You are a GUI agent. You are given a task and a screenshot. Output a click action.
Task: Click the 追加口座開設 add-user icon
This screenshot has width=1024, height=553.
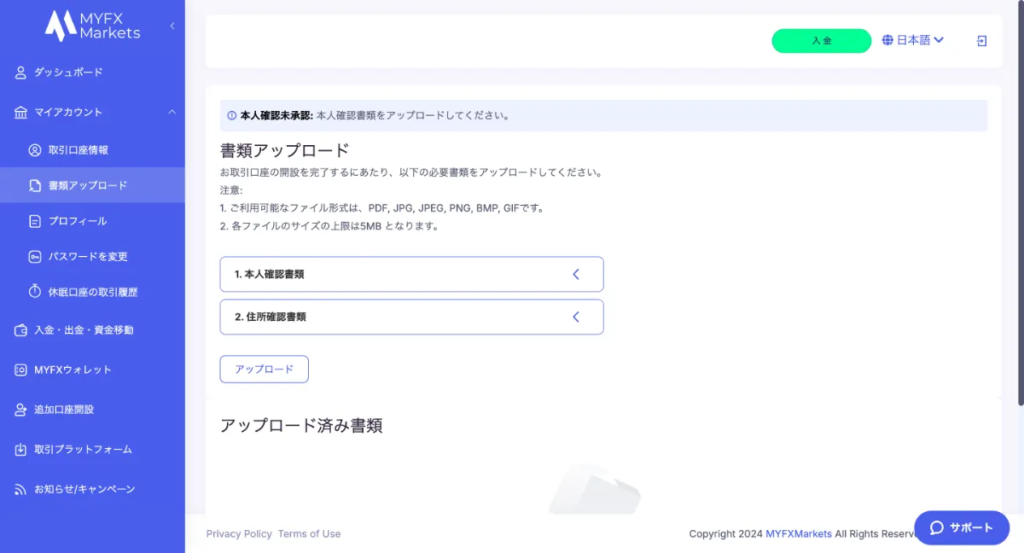(x=21, y=409)
